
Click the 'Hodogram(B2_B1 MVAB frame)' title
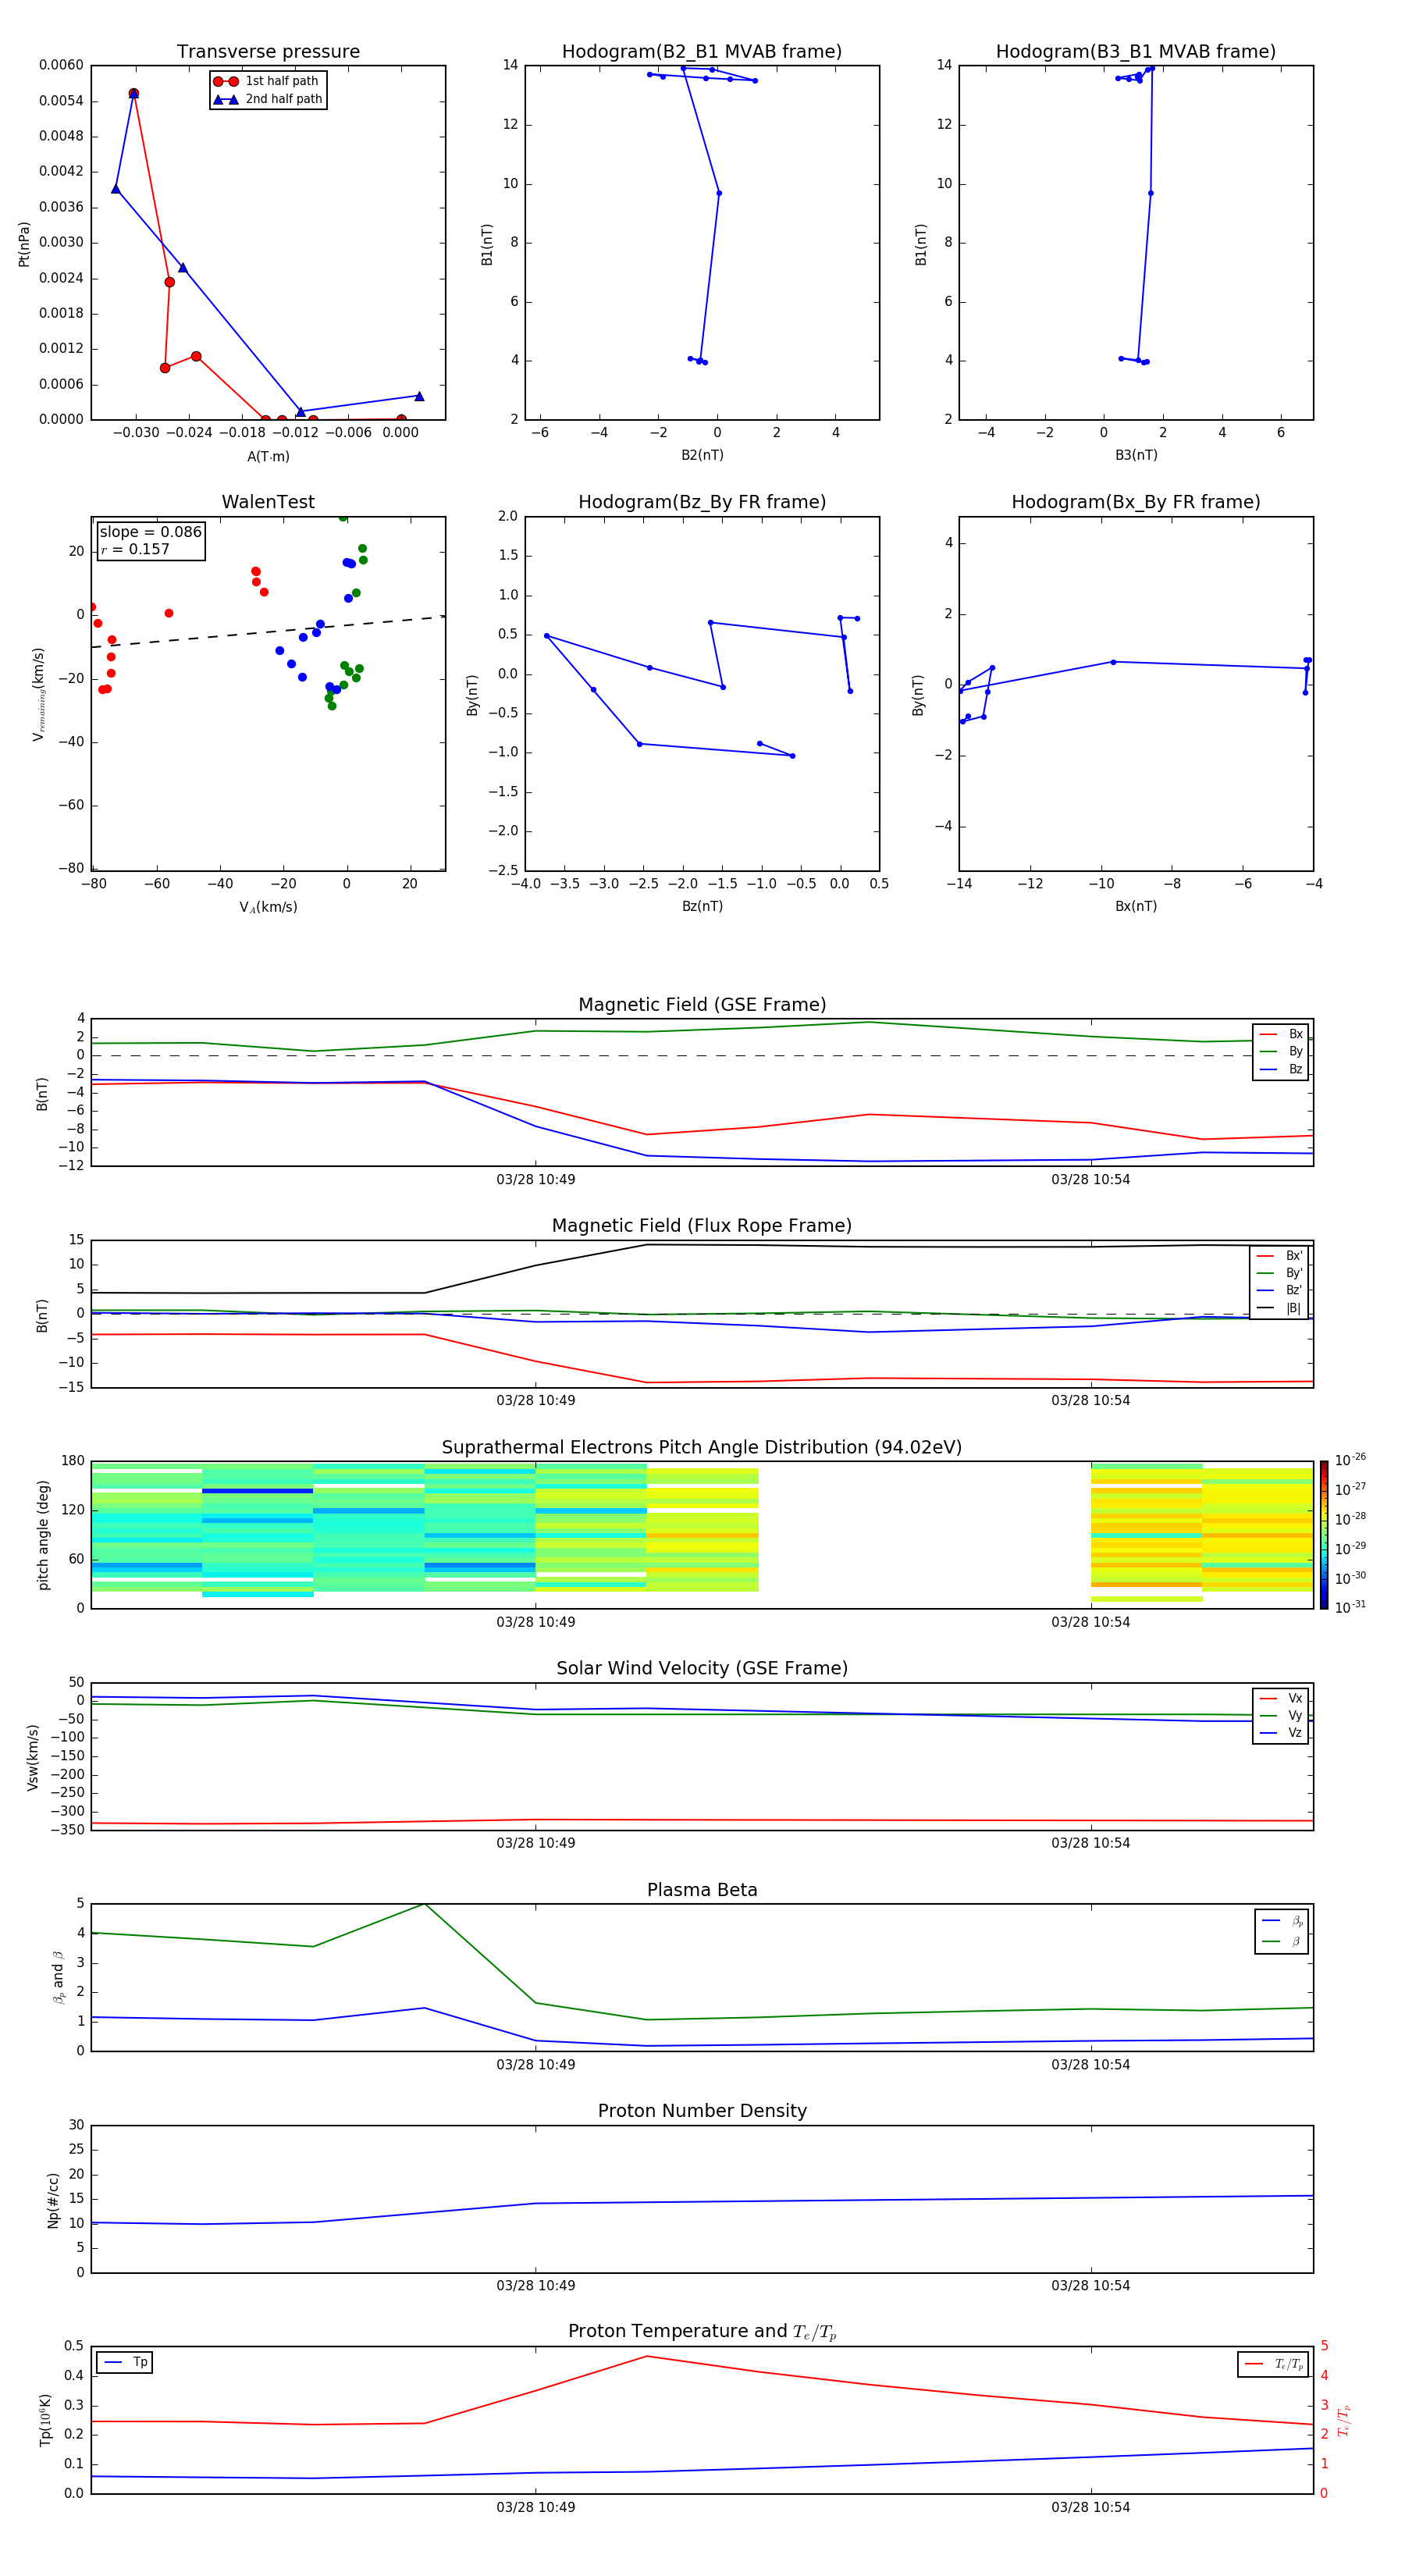point(702,51)
